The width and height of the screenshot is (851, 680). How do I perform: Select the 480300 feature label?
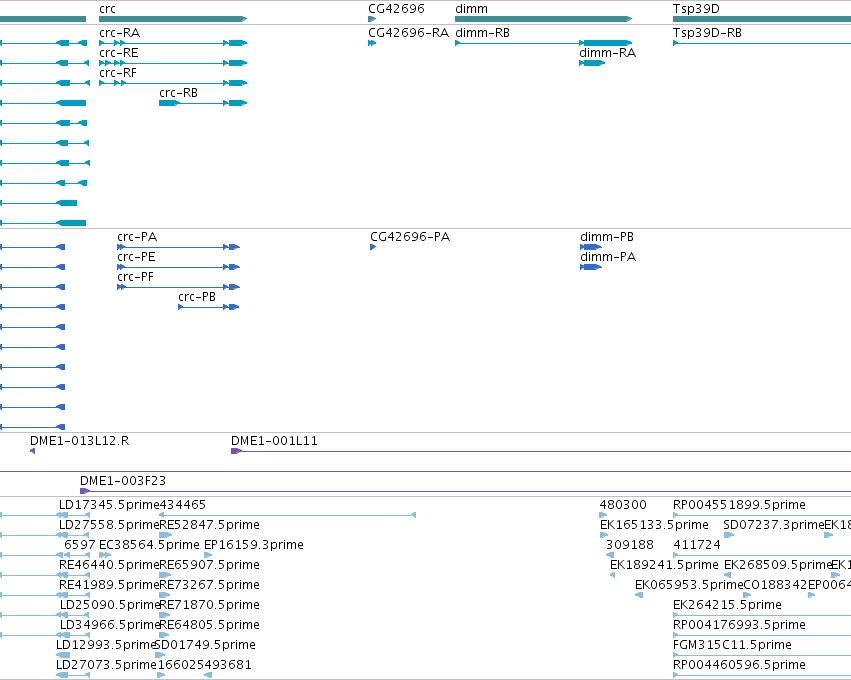[623, 505]
